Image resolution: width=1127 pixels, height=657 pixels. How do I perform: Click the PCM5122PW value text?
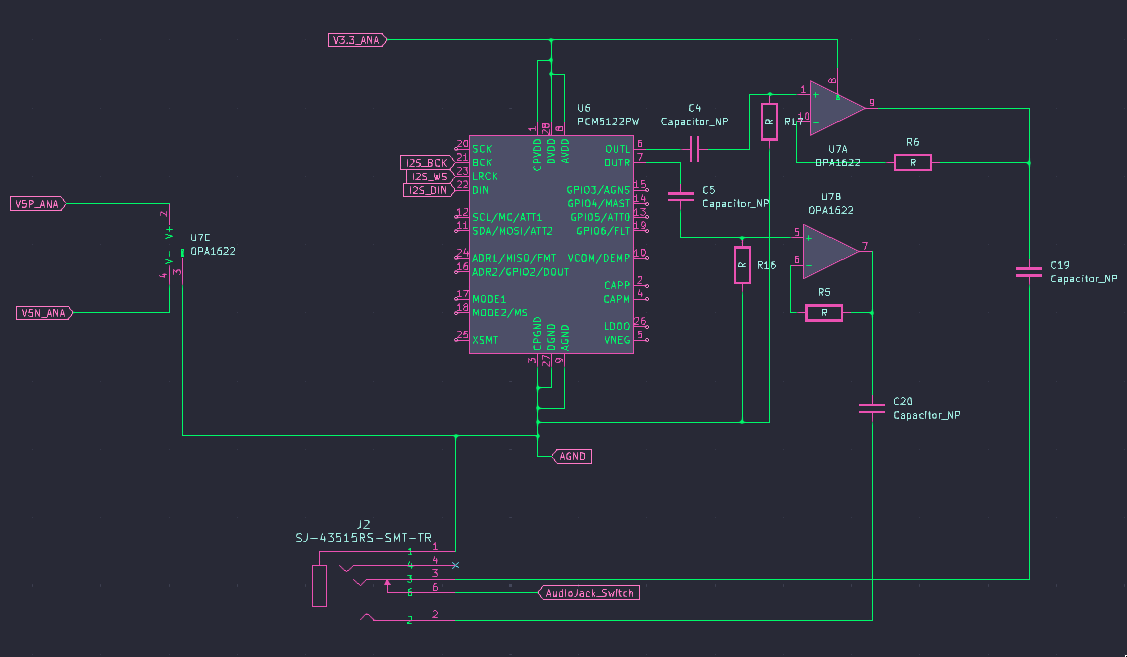coord(608,121)
